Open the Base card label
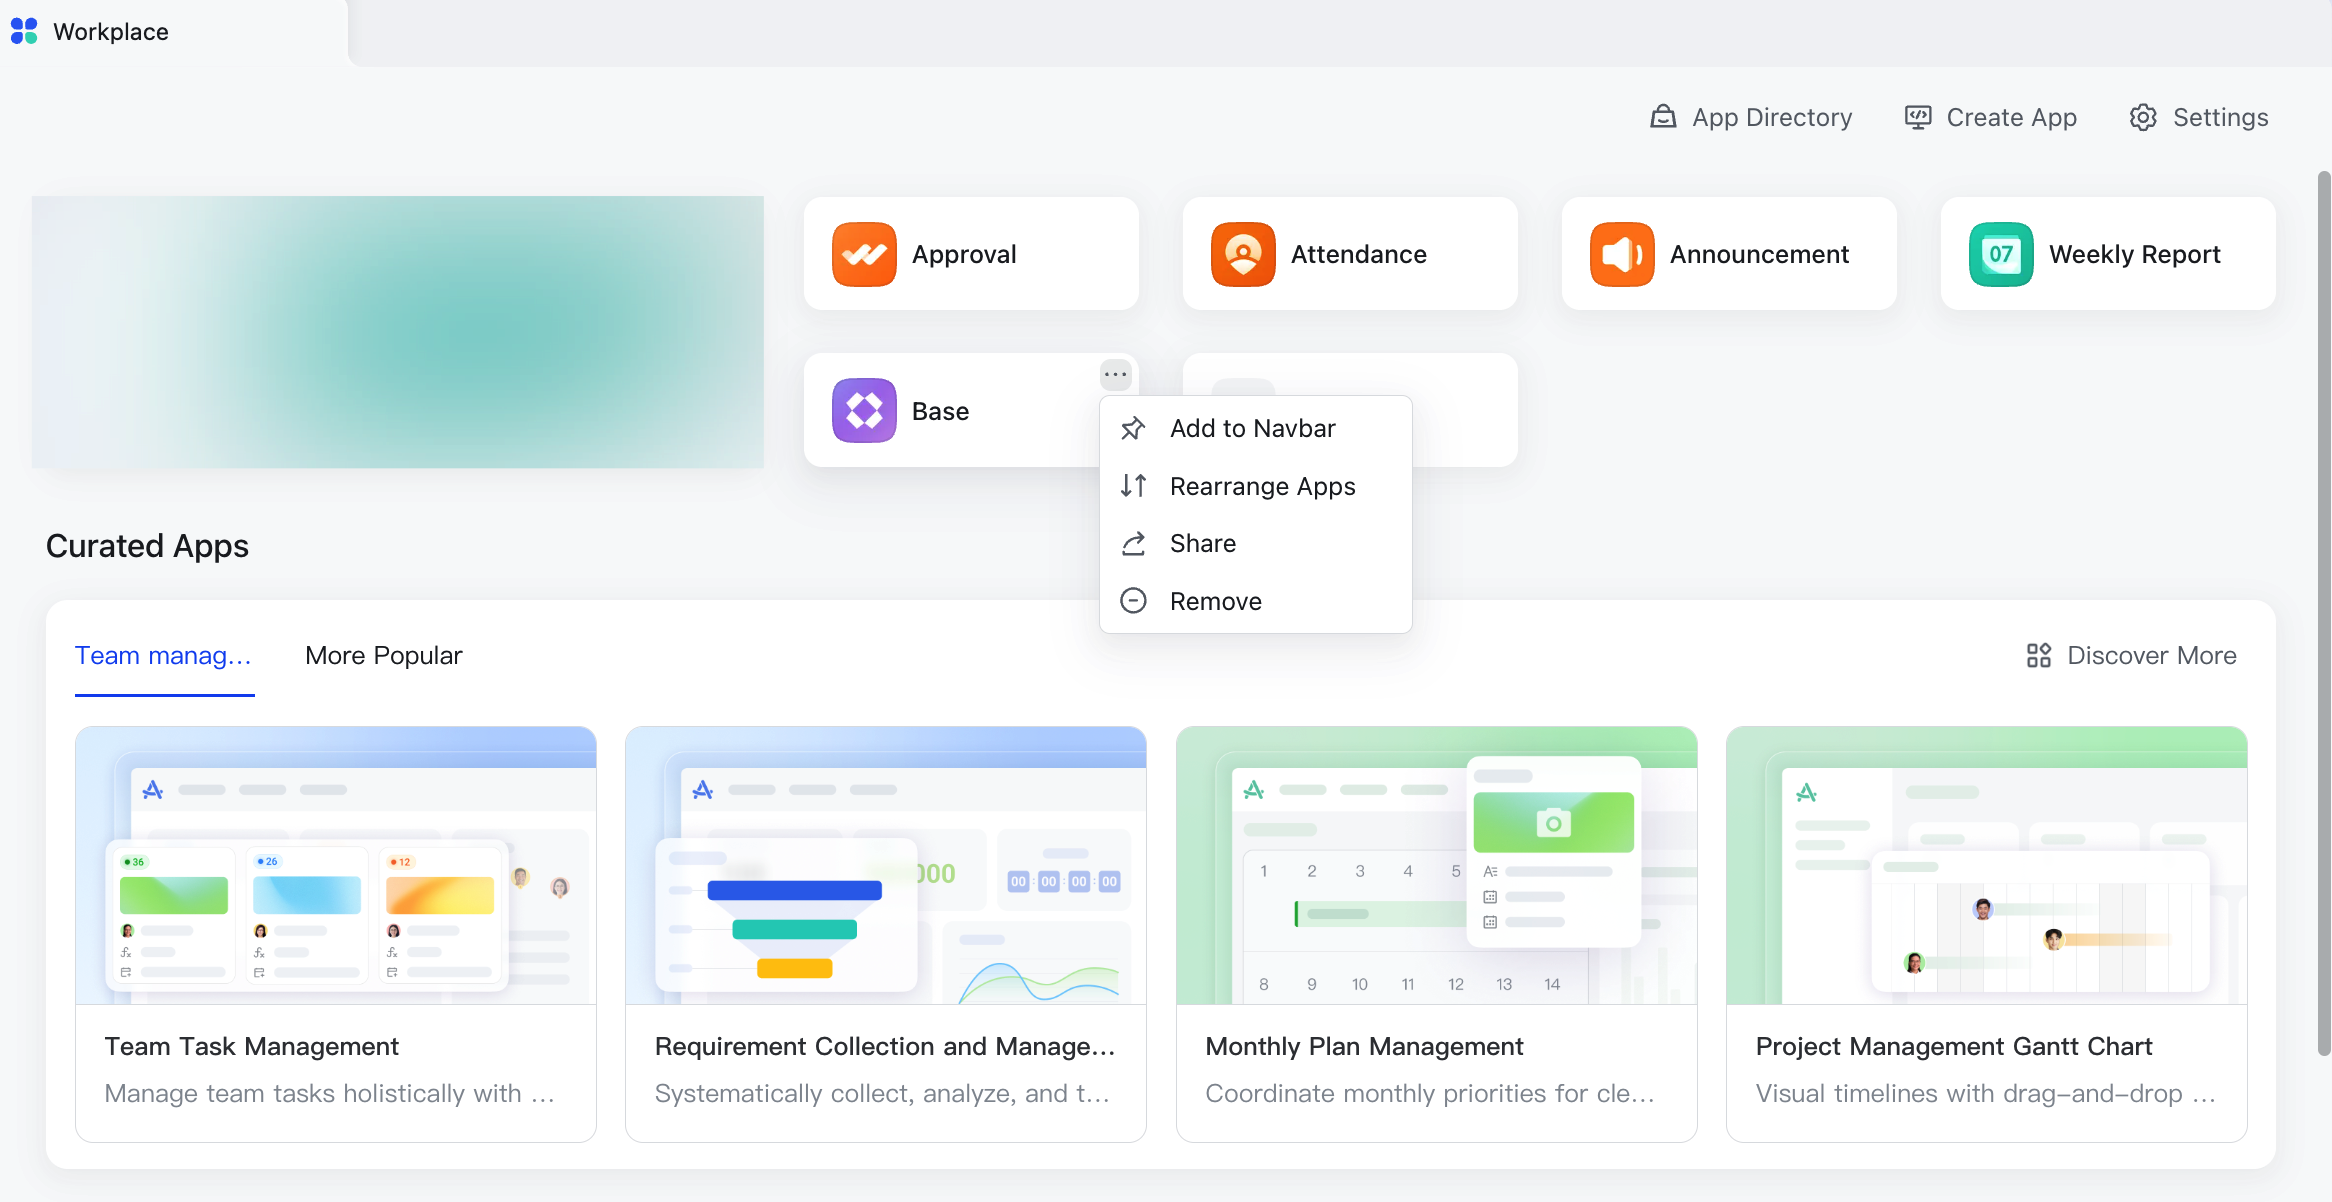 tap(940, 411)
